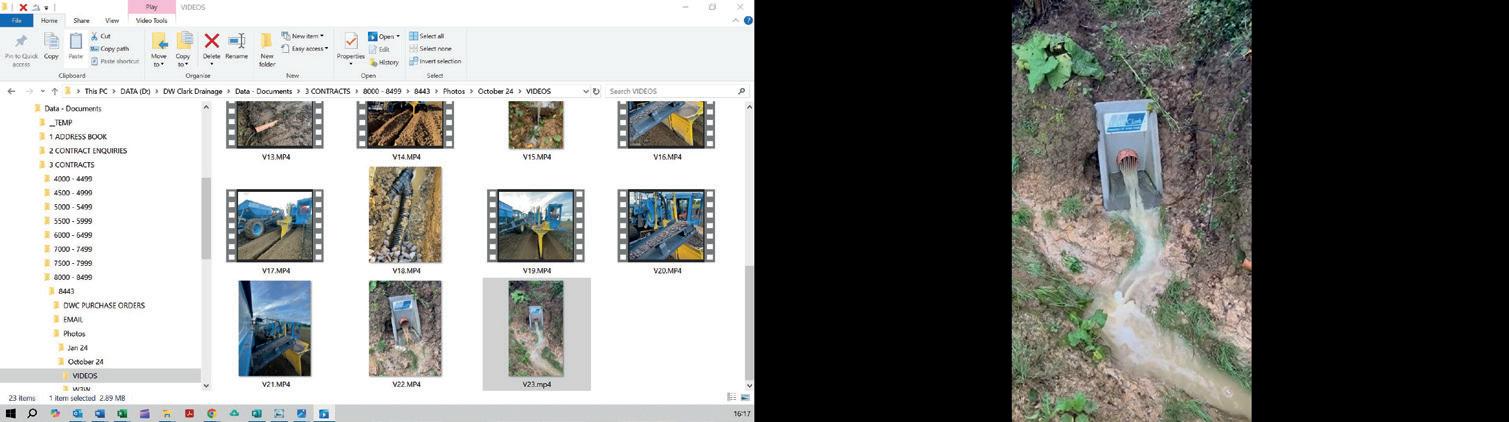This screenshot has height=422, width=1509.
Task: Click the Rename icon in Organise group
Action: pyautogui.click(x=236, y=46)
